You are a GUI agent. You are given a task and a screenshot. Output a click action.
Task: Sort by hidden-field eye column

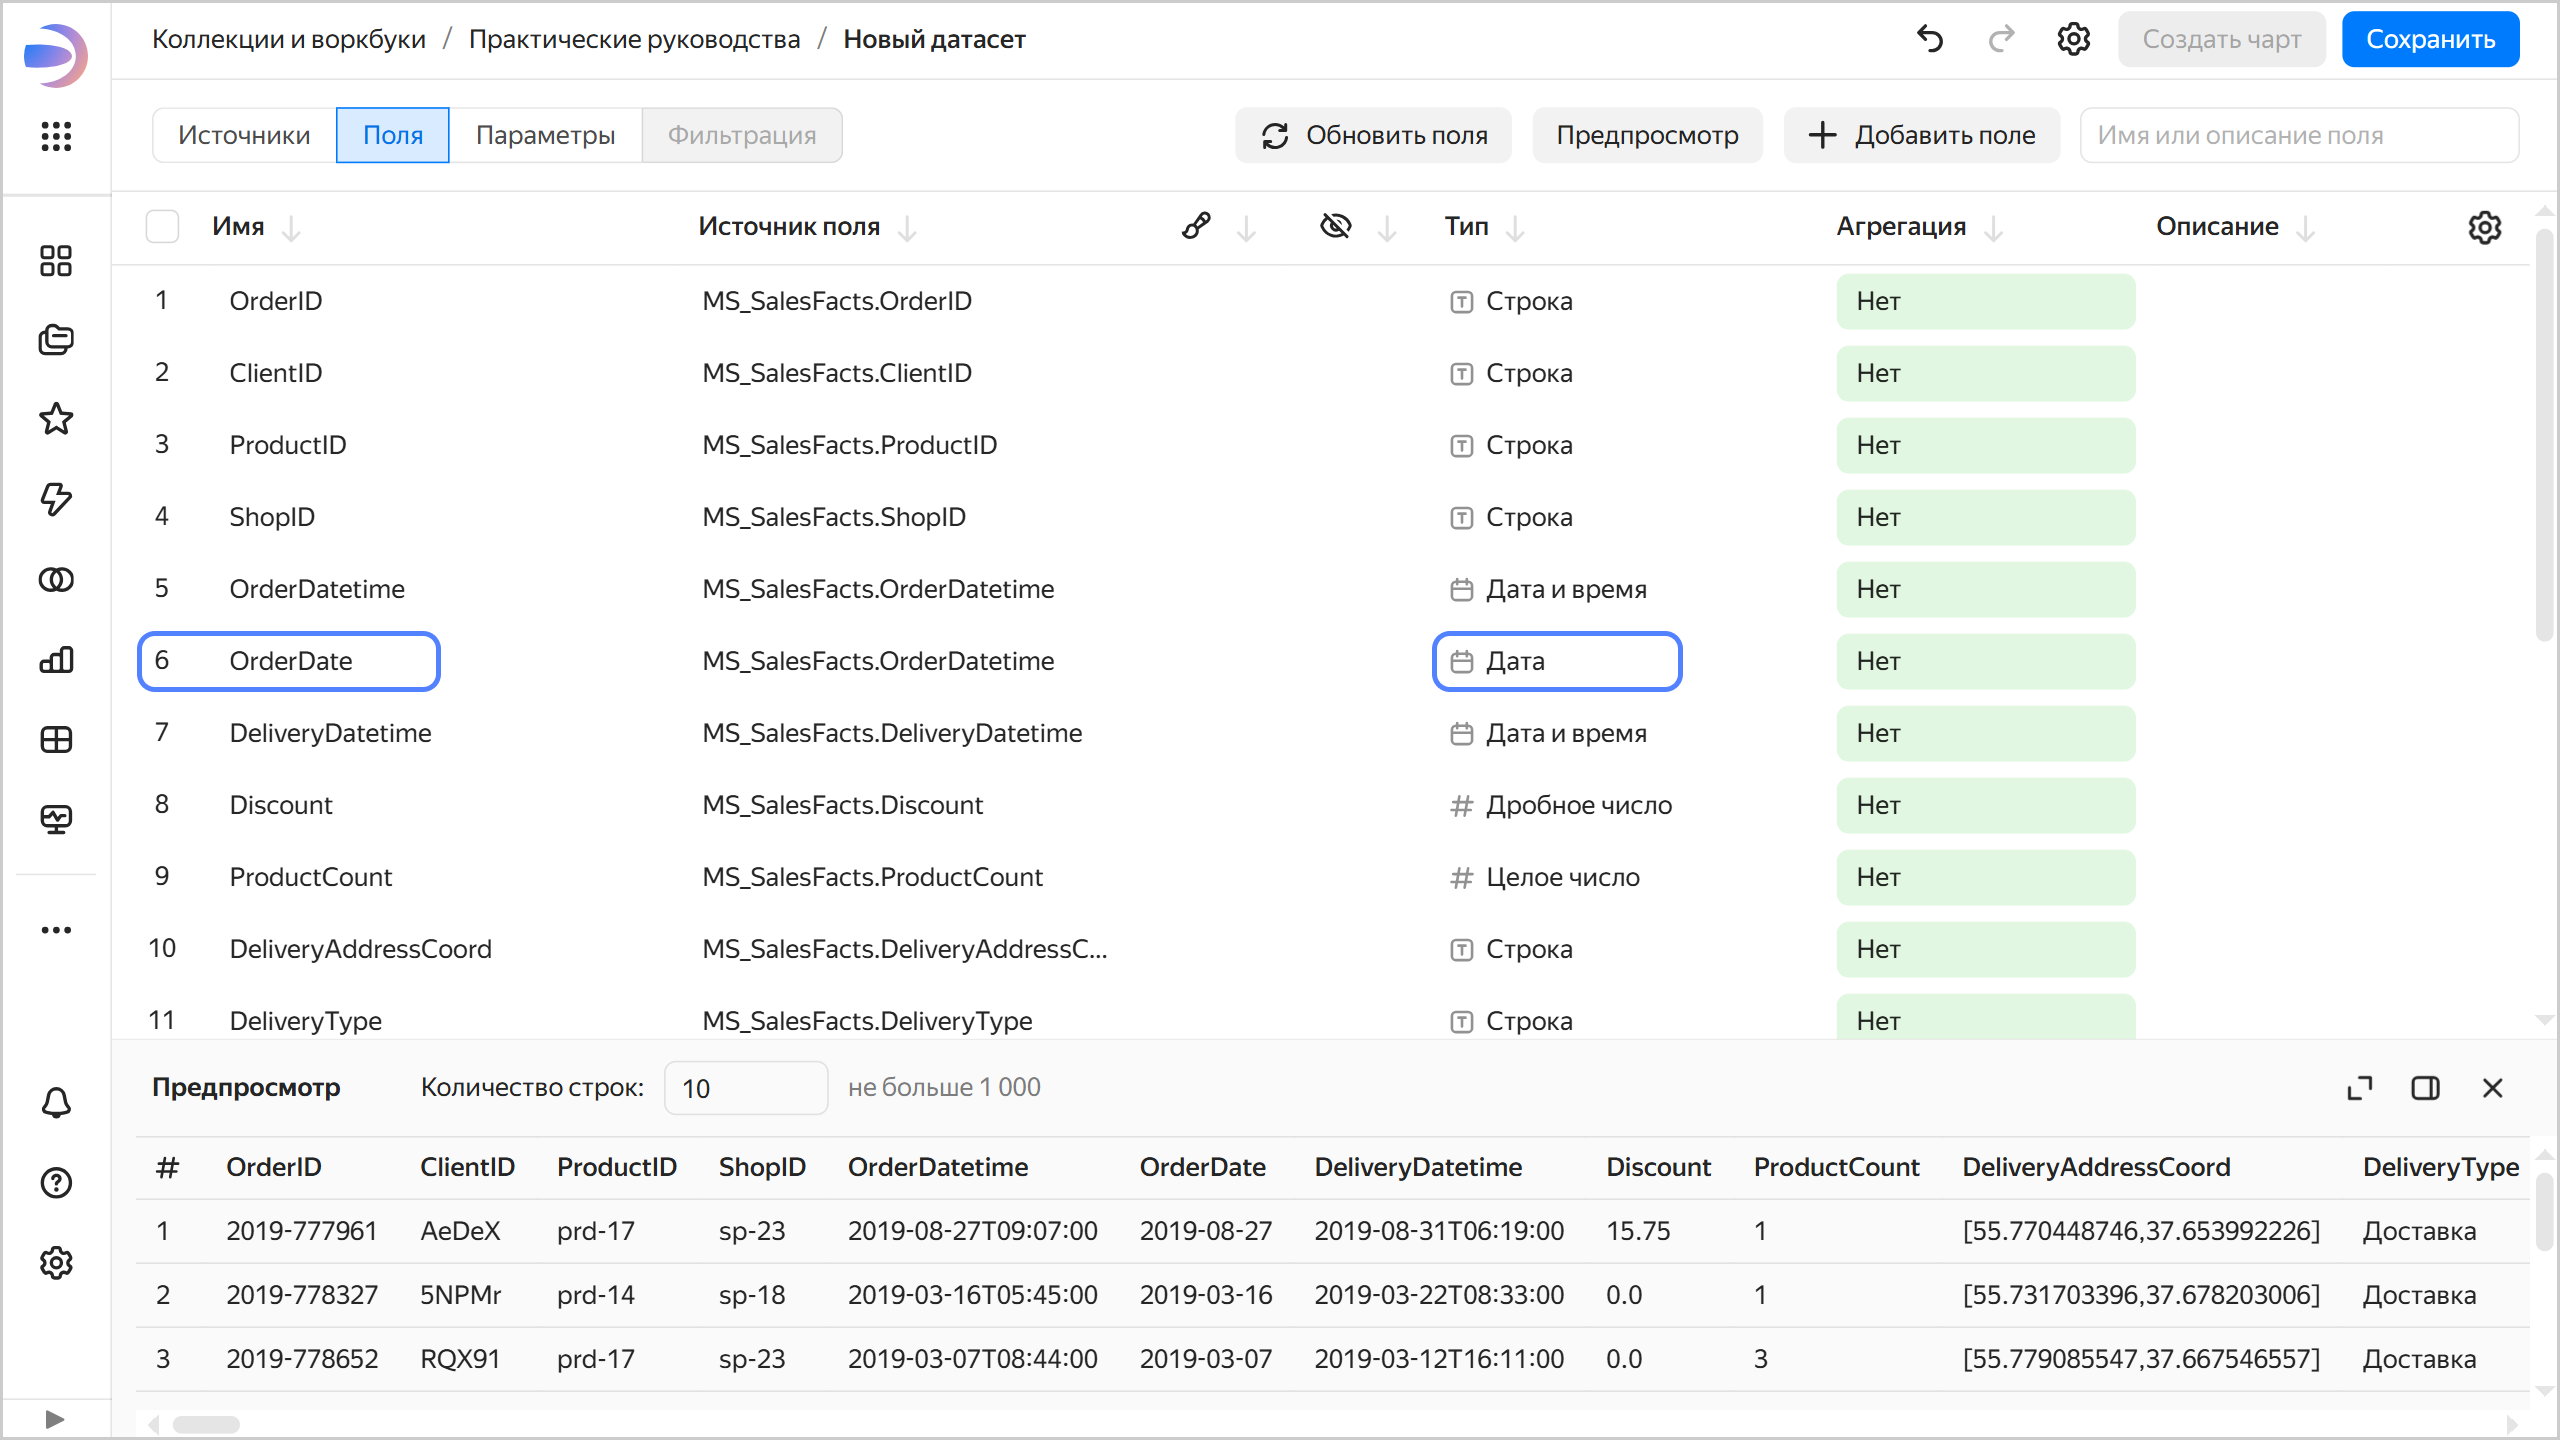pyautogui.click(x=1336, y=227)
